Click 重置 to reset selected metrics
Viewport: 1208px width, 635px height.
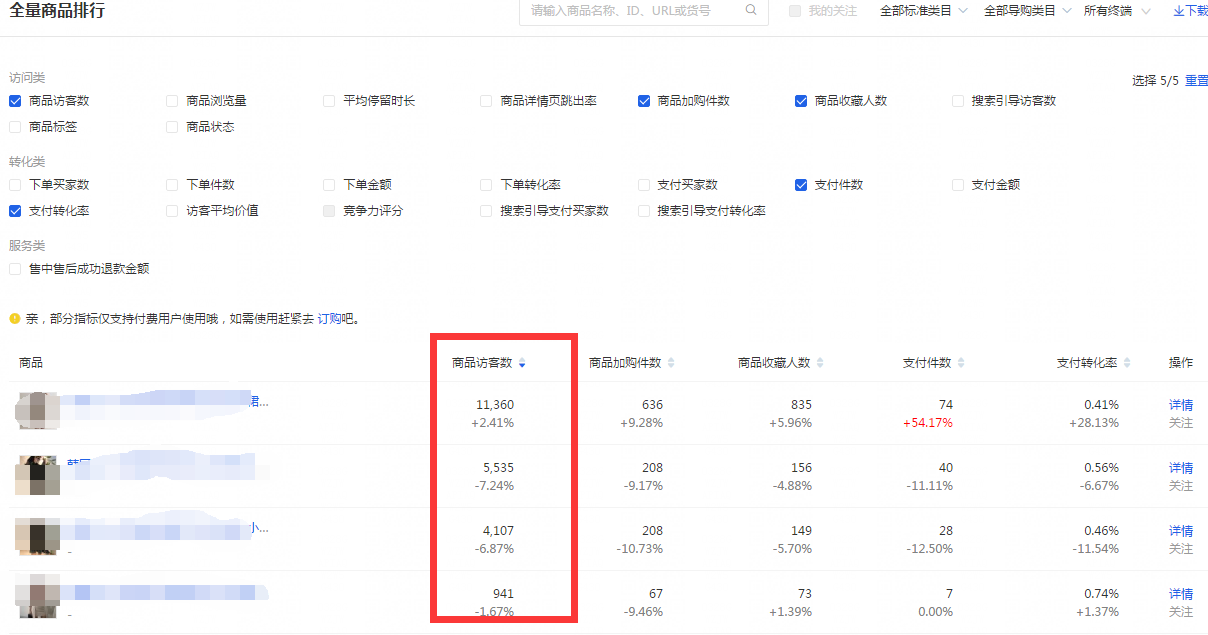point(1196,81)
